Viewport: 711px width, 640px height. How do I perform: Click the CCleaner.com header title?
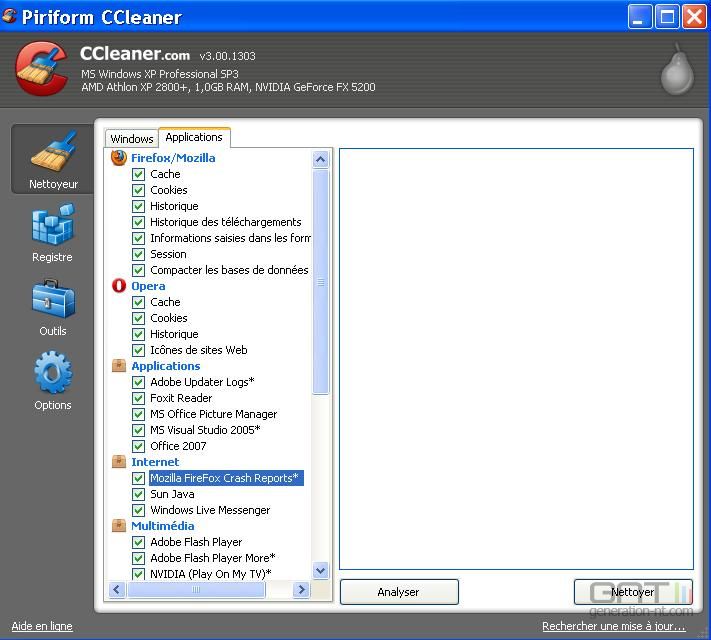[x=135, y=54]
